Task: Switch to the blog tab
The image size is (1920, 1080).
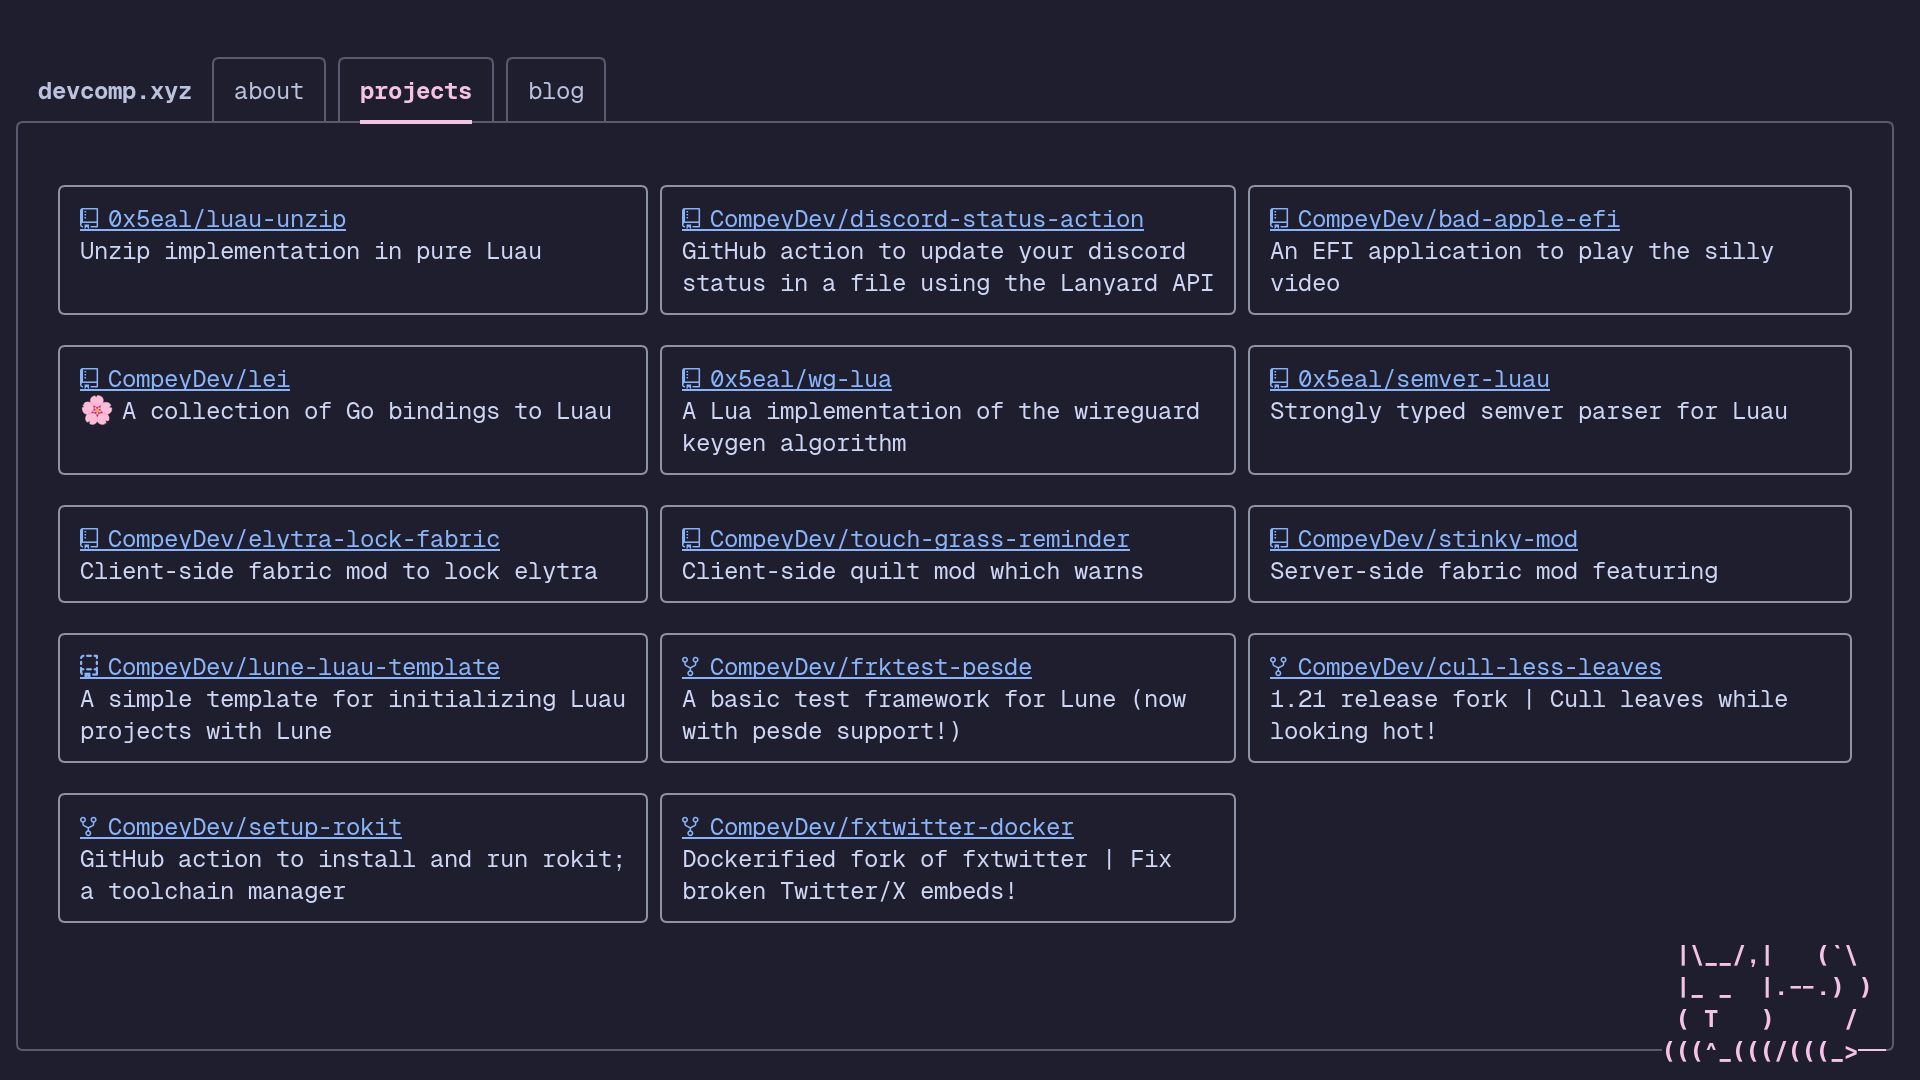Action: 556,91
